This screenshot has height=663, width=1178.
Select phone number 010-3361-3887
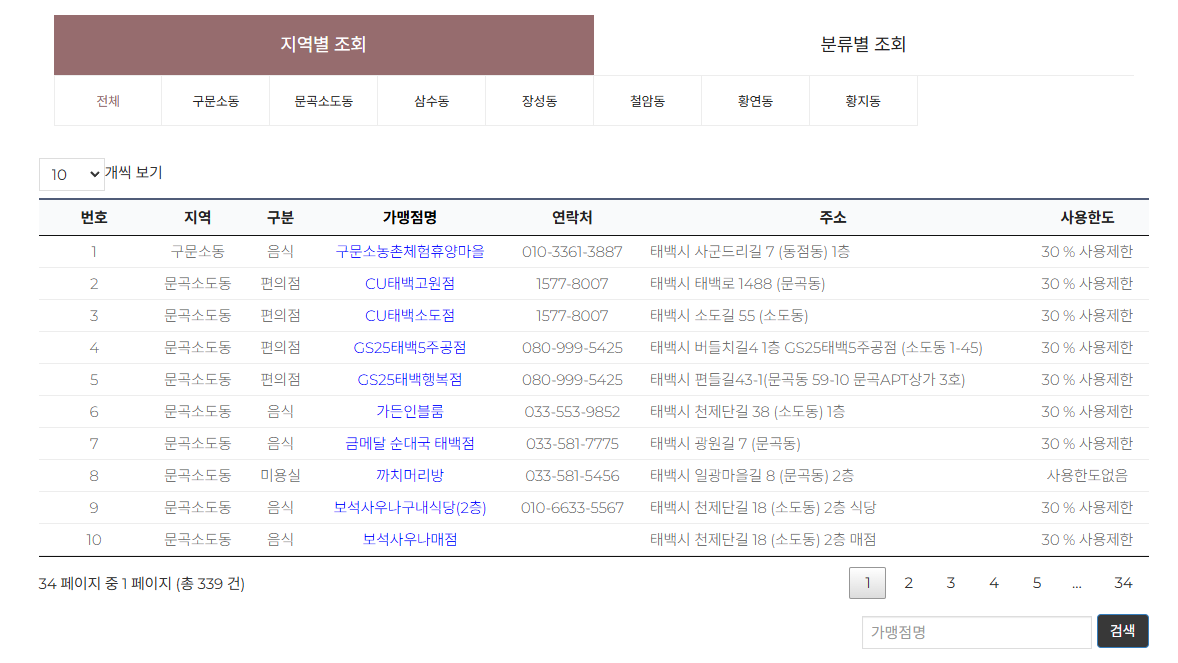pyautogui.click(x=572, y=252)
